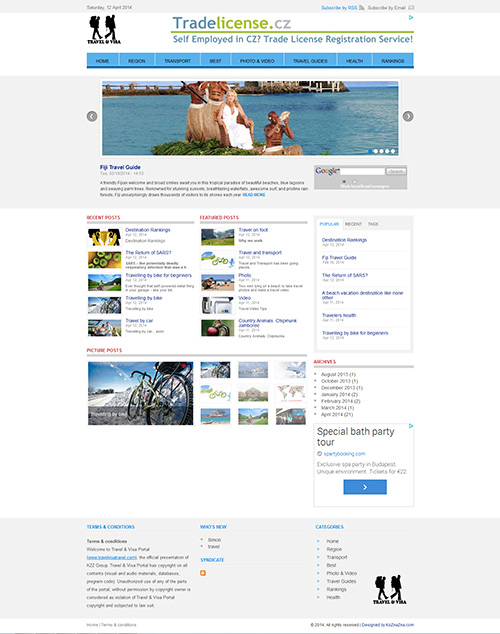Click Designed by KisZnaZna.com link
Image resolution: width=500 pixels, height=634 pixels.
(x=388, y=625)
